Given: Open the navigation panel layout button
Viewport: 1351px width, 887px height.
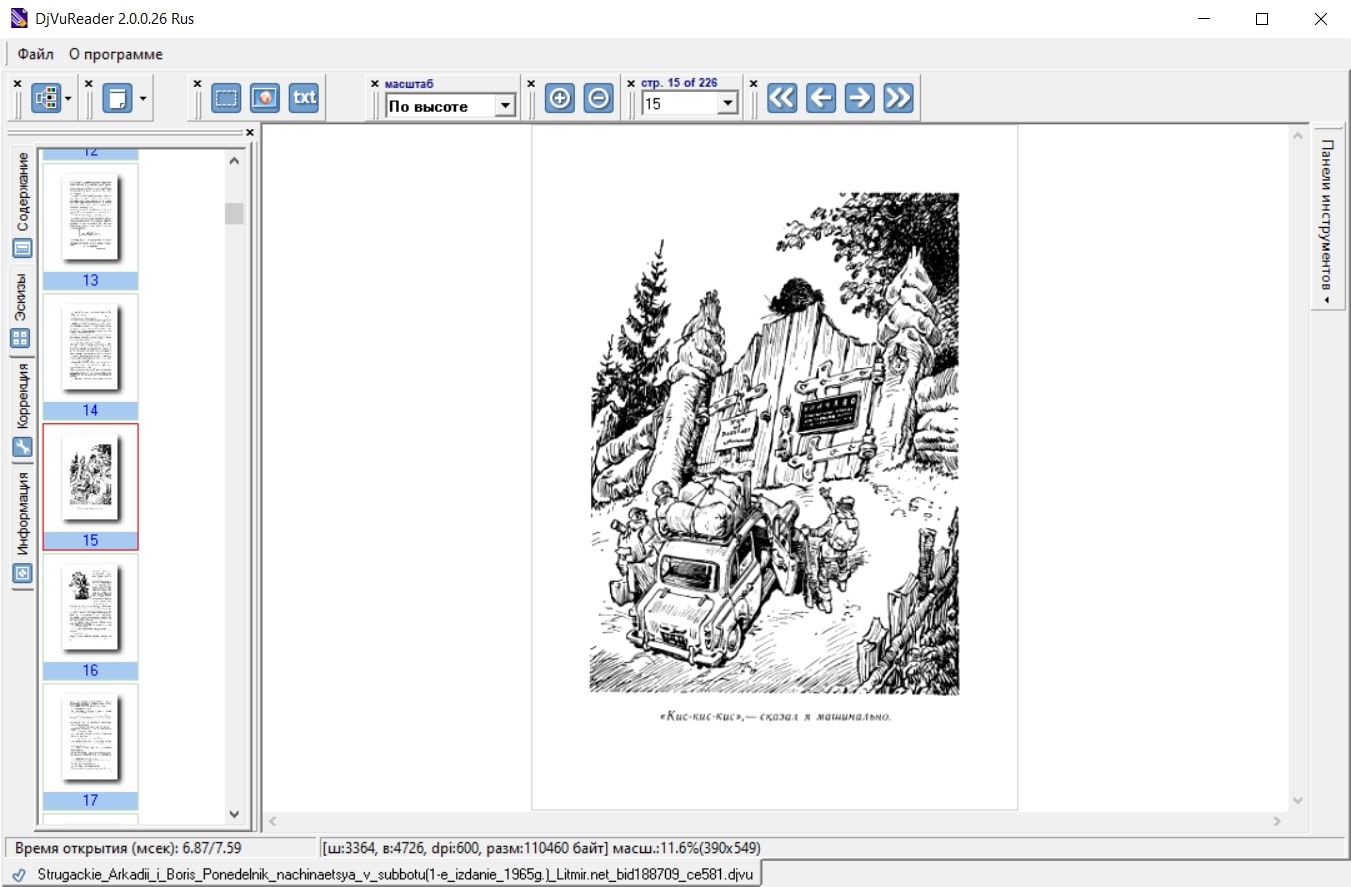Looking at the screenshot, I should pos(46,98).
